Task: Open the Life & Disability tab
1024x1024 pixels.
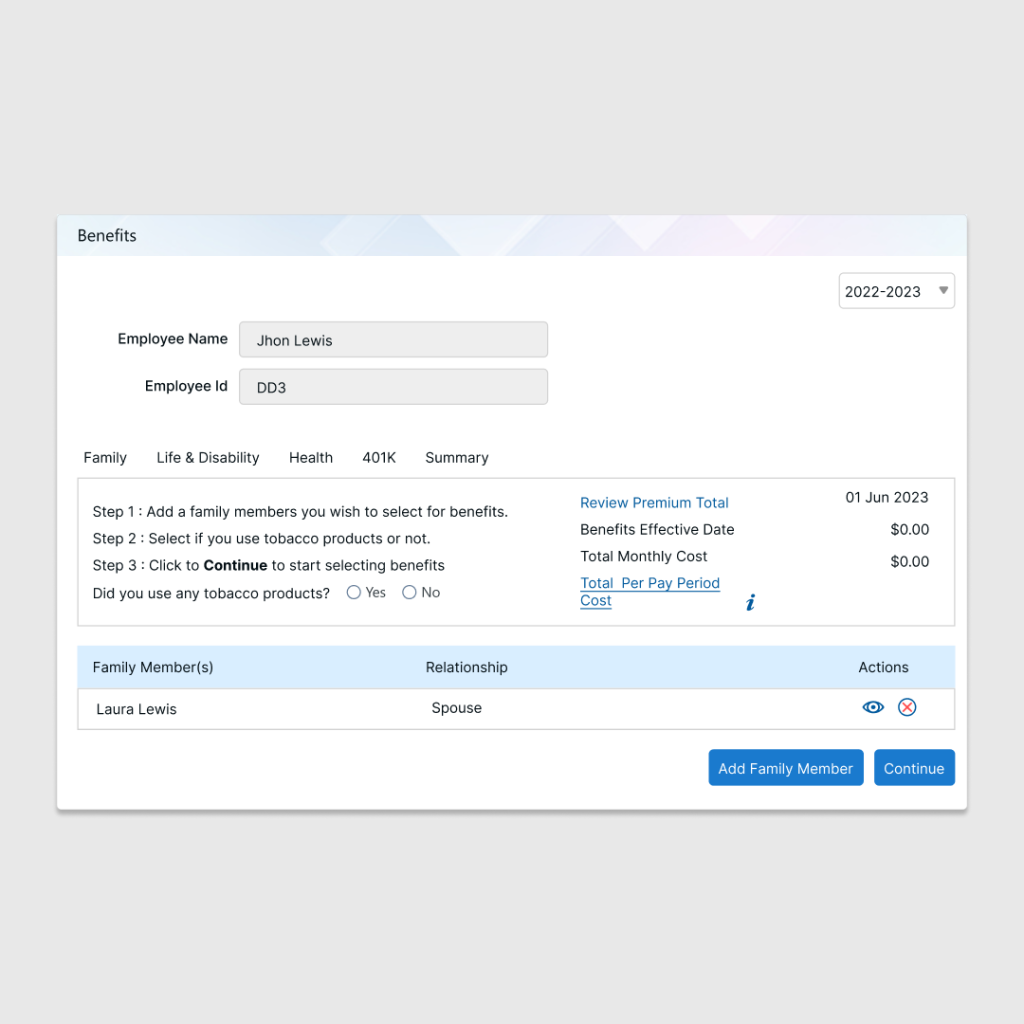Action: 208,458
